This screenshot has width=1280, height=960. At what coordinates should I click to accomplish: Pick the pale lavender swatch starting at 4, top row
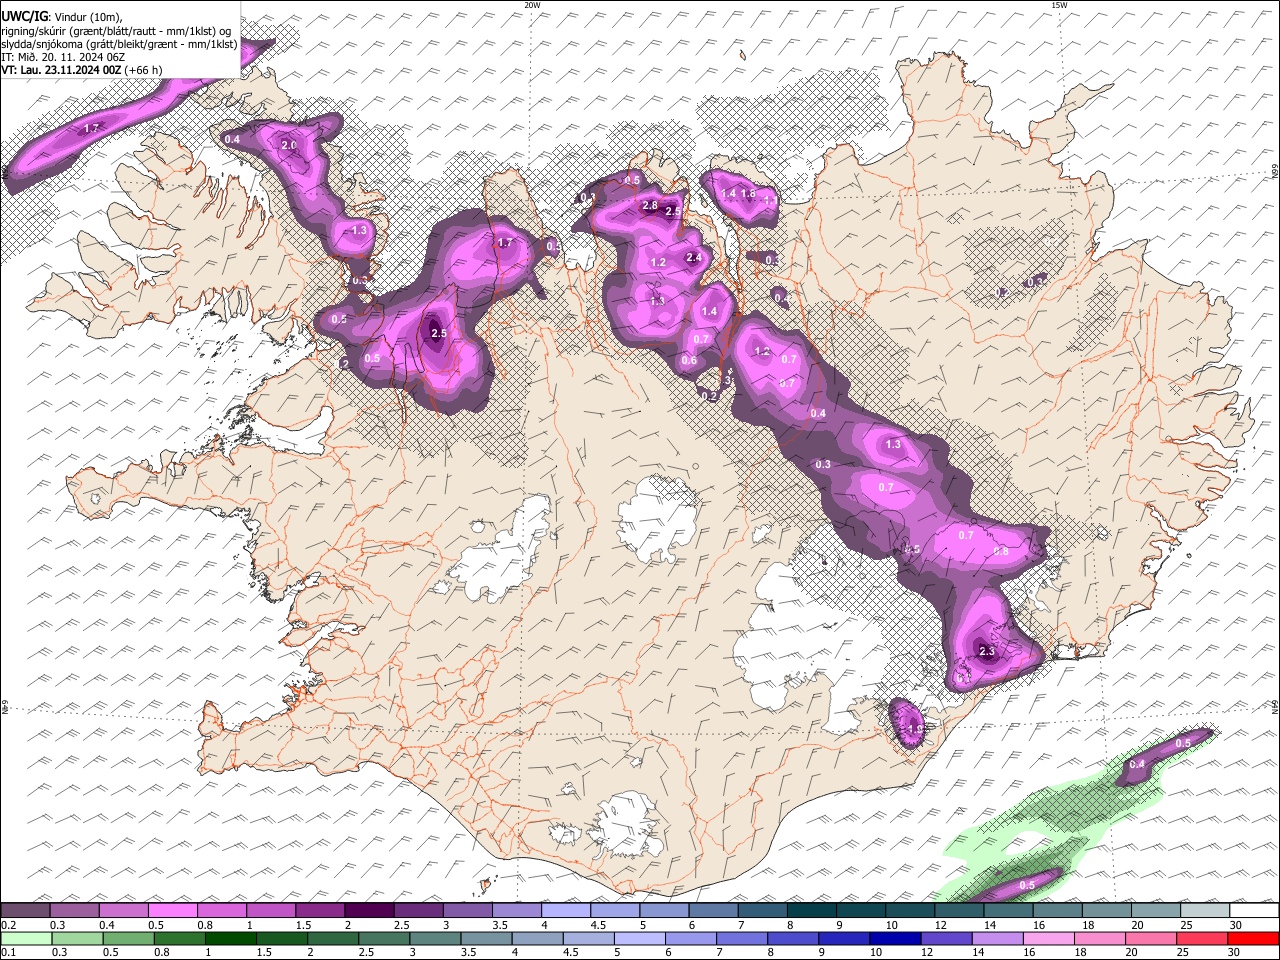pyautogui.click(x=566, y=911)
